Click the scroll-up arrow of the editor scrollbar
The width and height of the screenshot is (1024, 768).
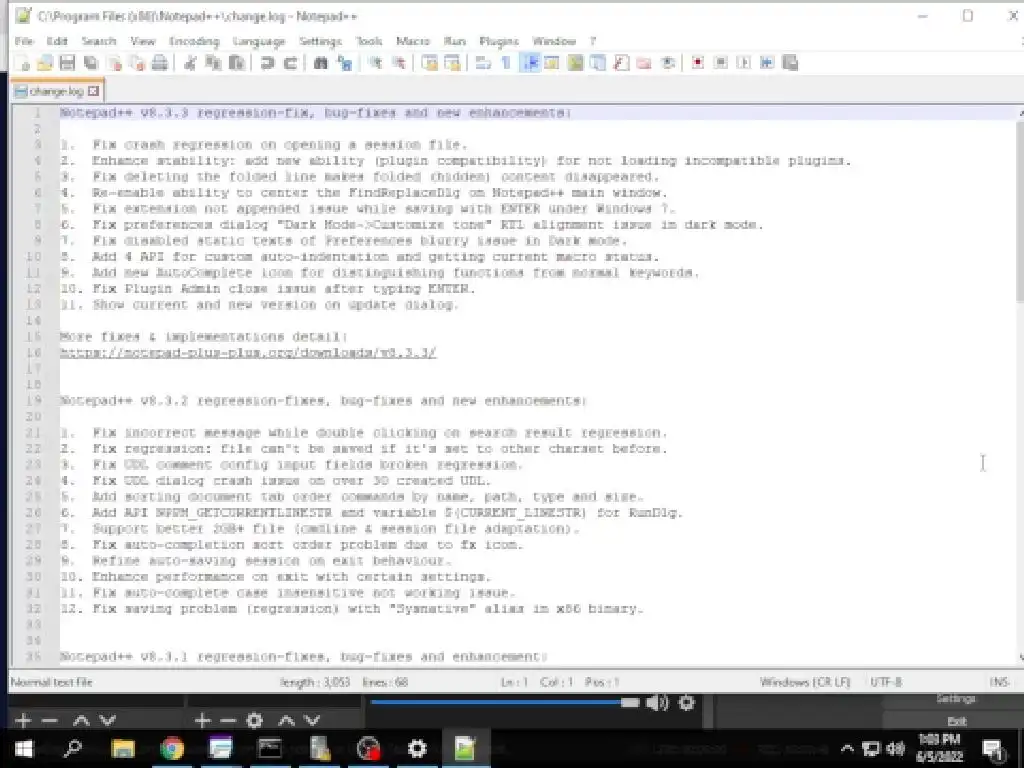(x=1019, y=113)
